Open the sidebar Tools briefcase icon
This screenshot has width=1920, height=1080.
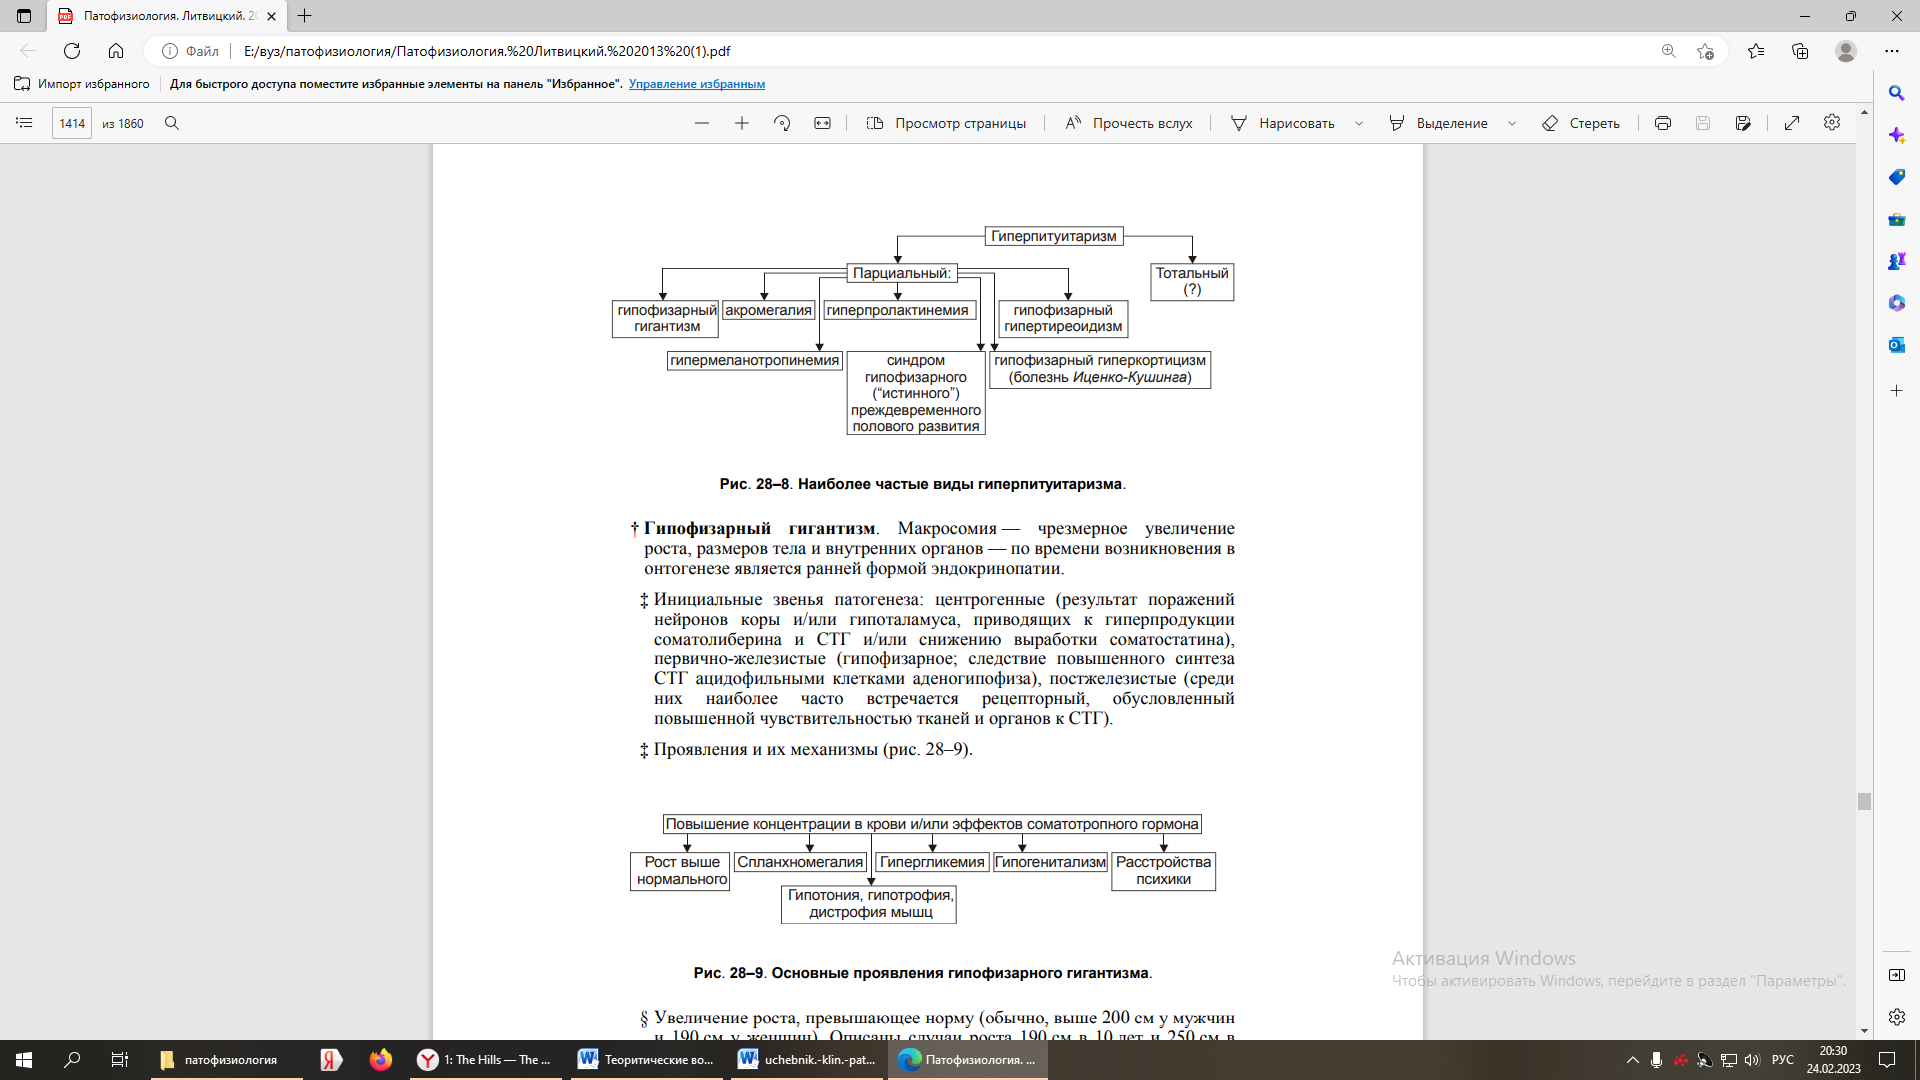coord(1896,219)
